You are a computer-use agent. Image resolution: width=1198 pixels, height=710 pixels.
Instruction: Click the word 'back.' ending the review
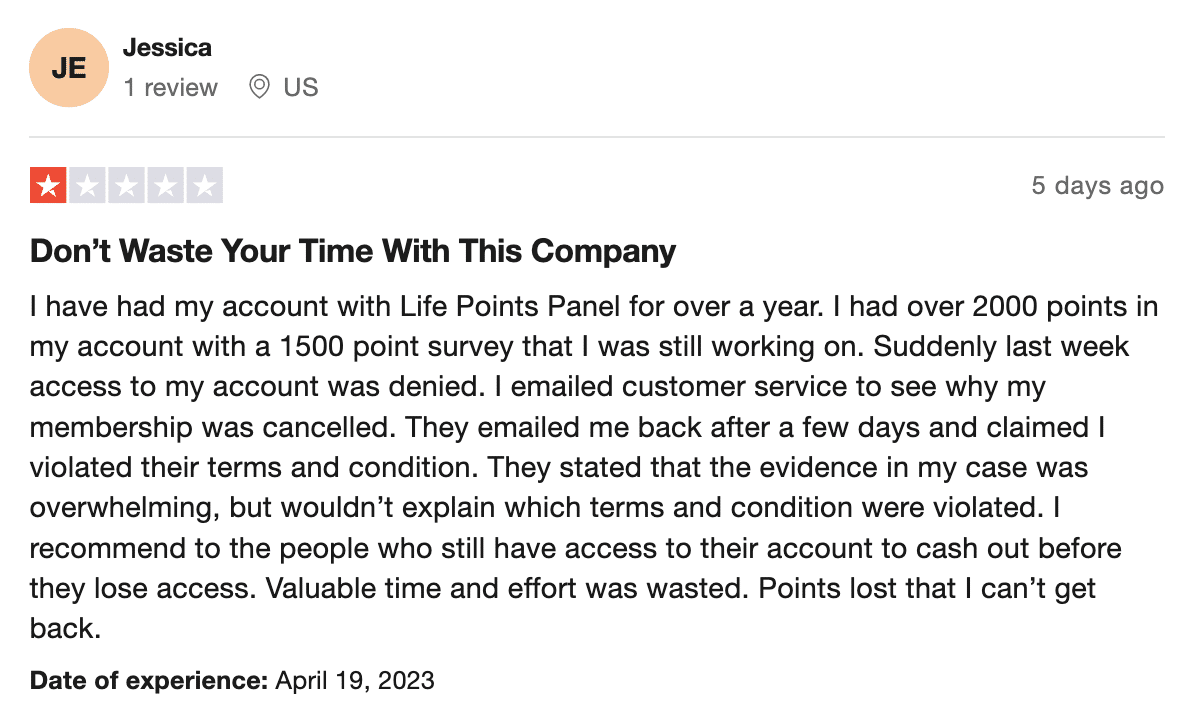tap(65, 628)
